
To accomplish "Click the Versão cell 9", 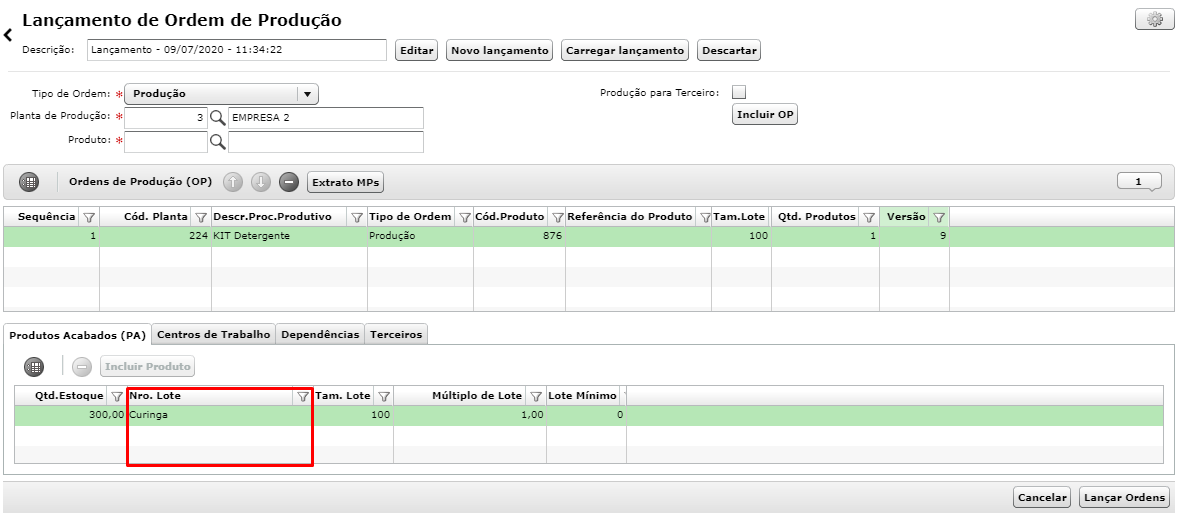I will [x=914, y=236].
